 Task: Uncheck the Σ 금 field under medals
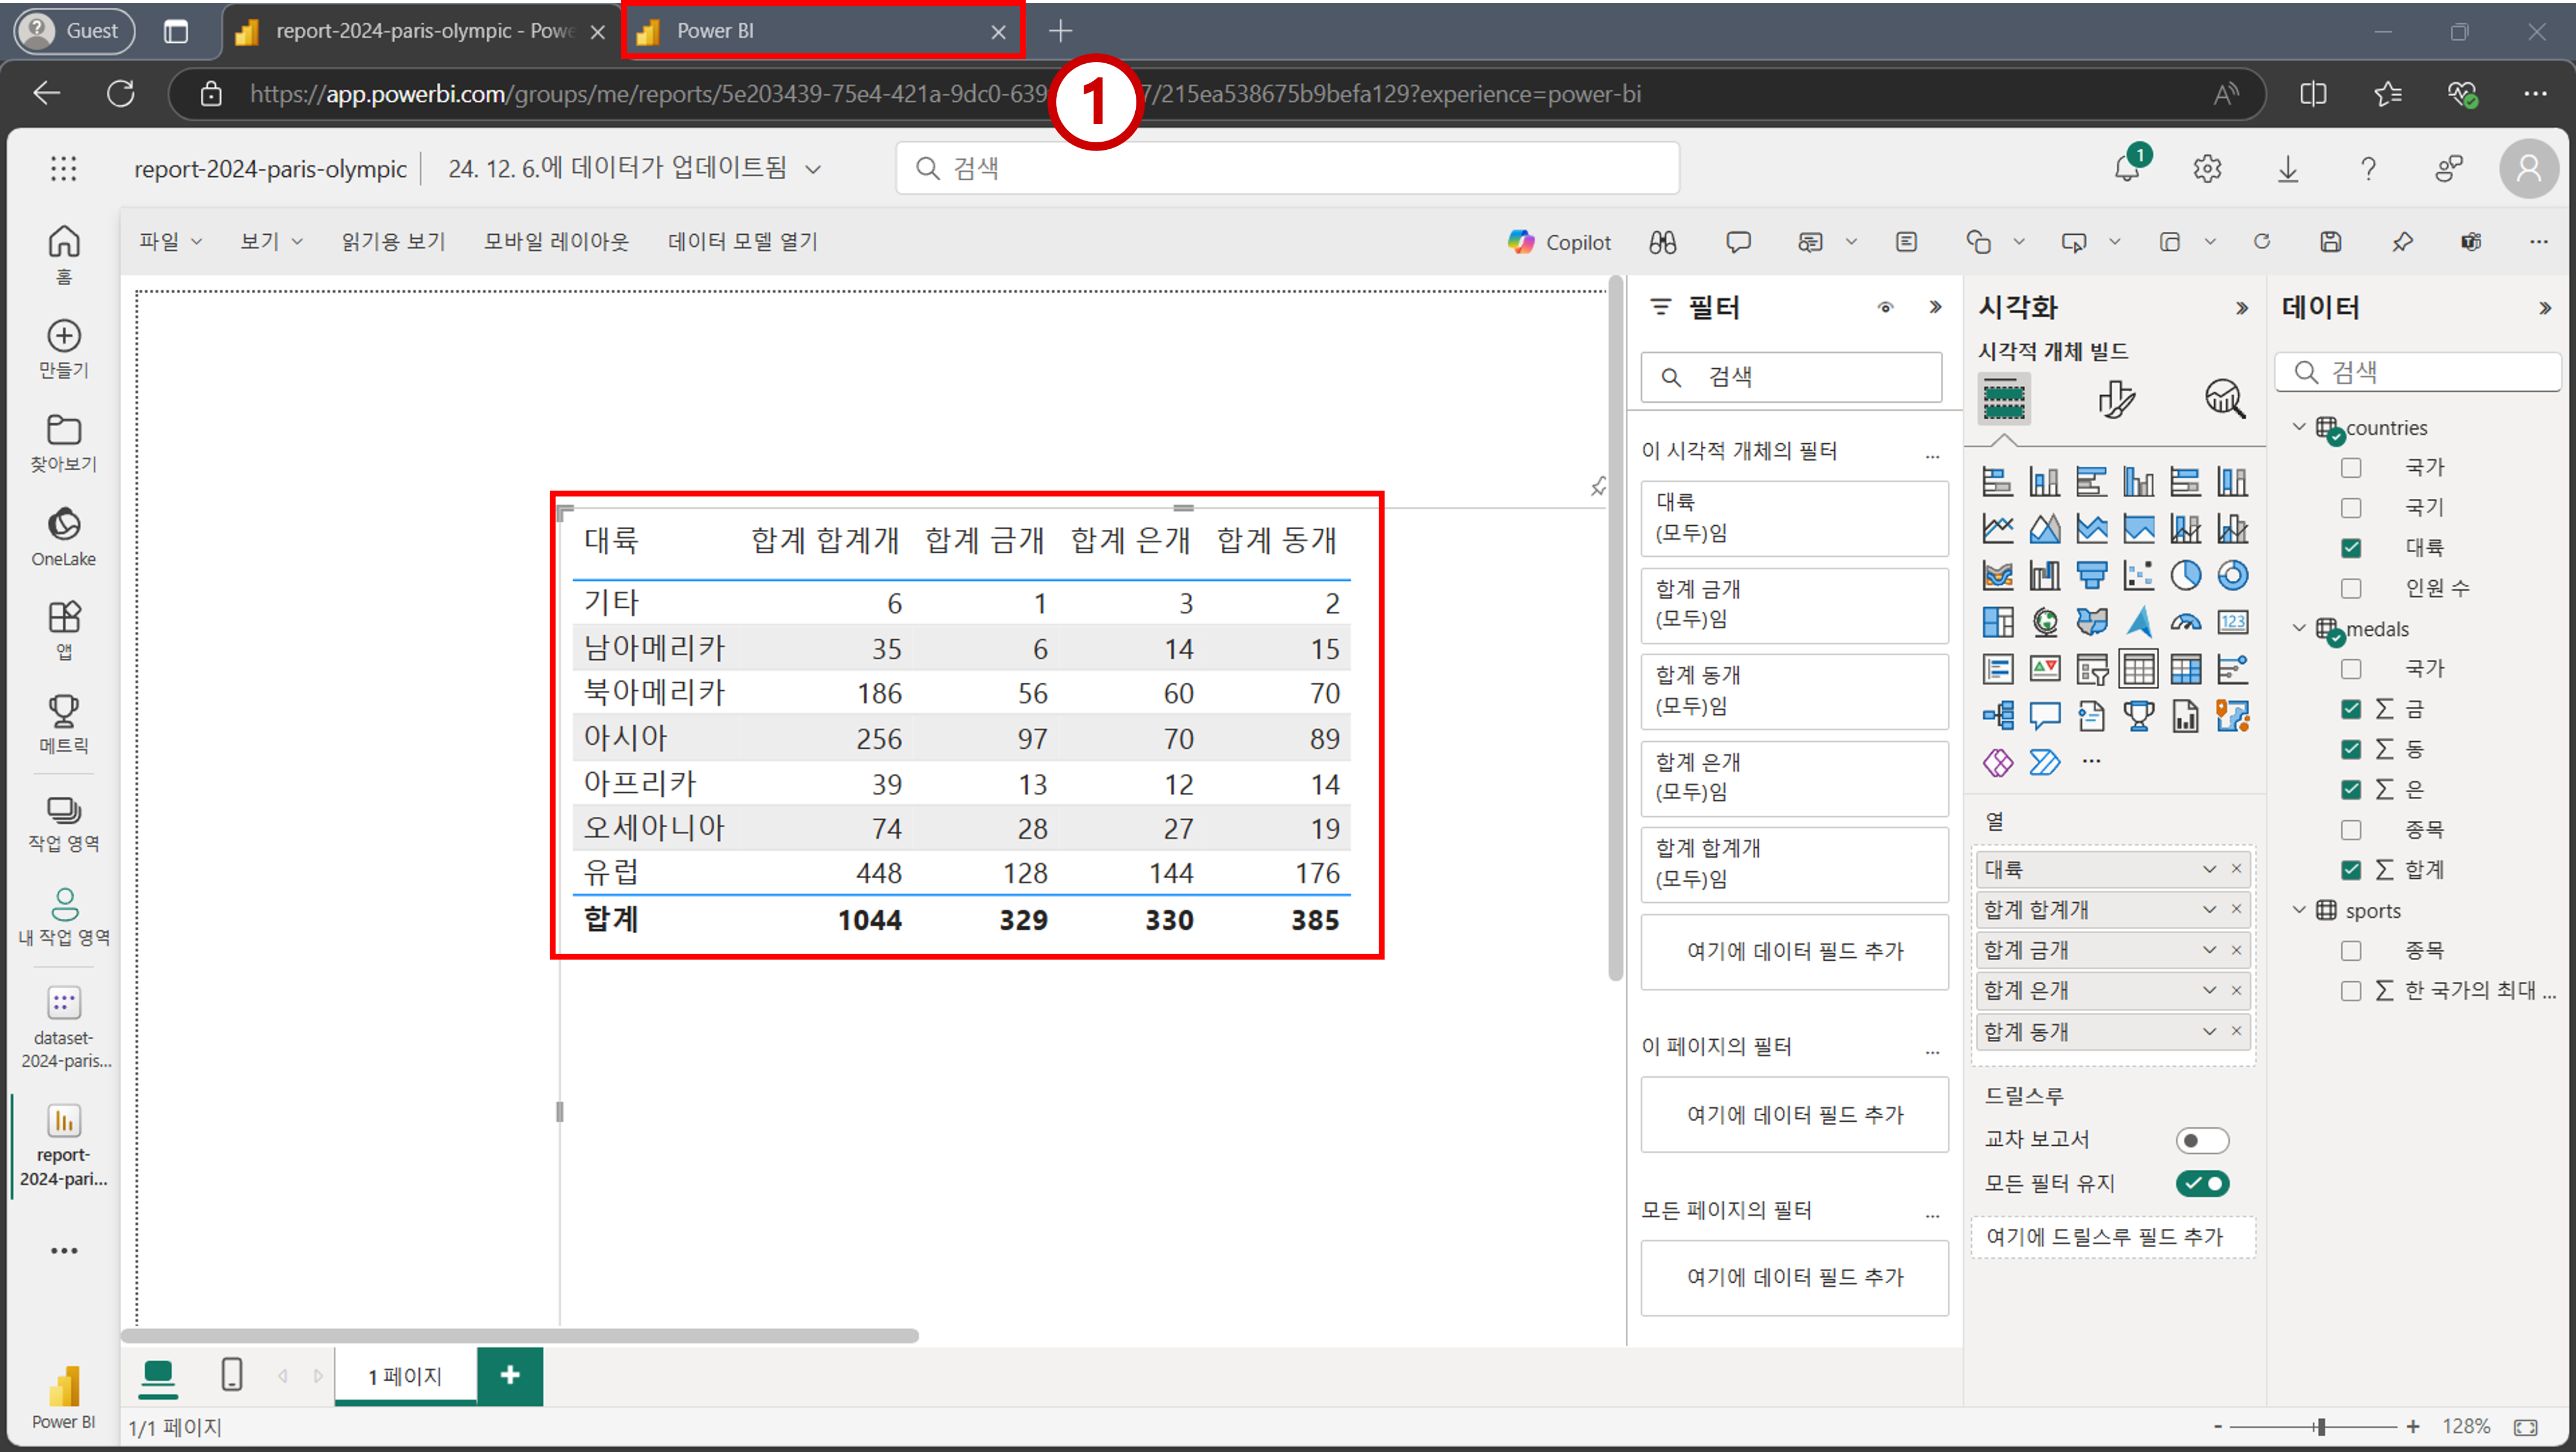[2351, 709]
